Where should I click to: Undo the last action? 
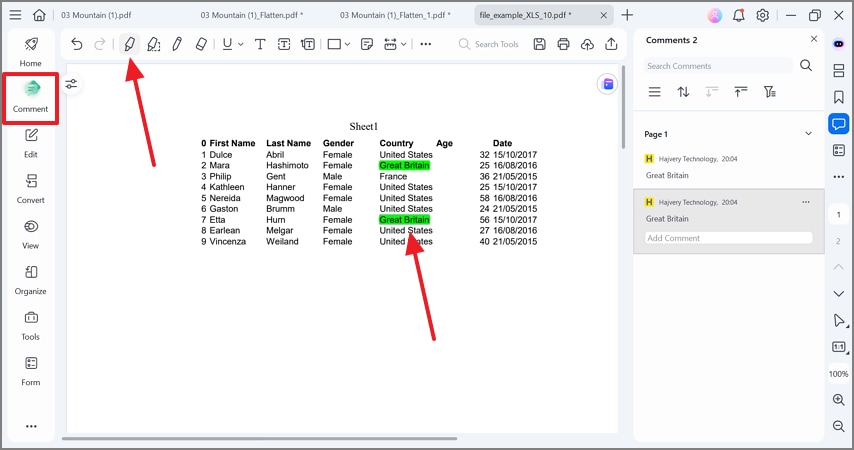click(x=76, y=44)
